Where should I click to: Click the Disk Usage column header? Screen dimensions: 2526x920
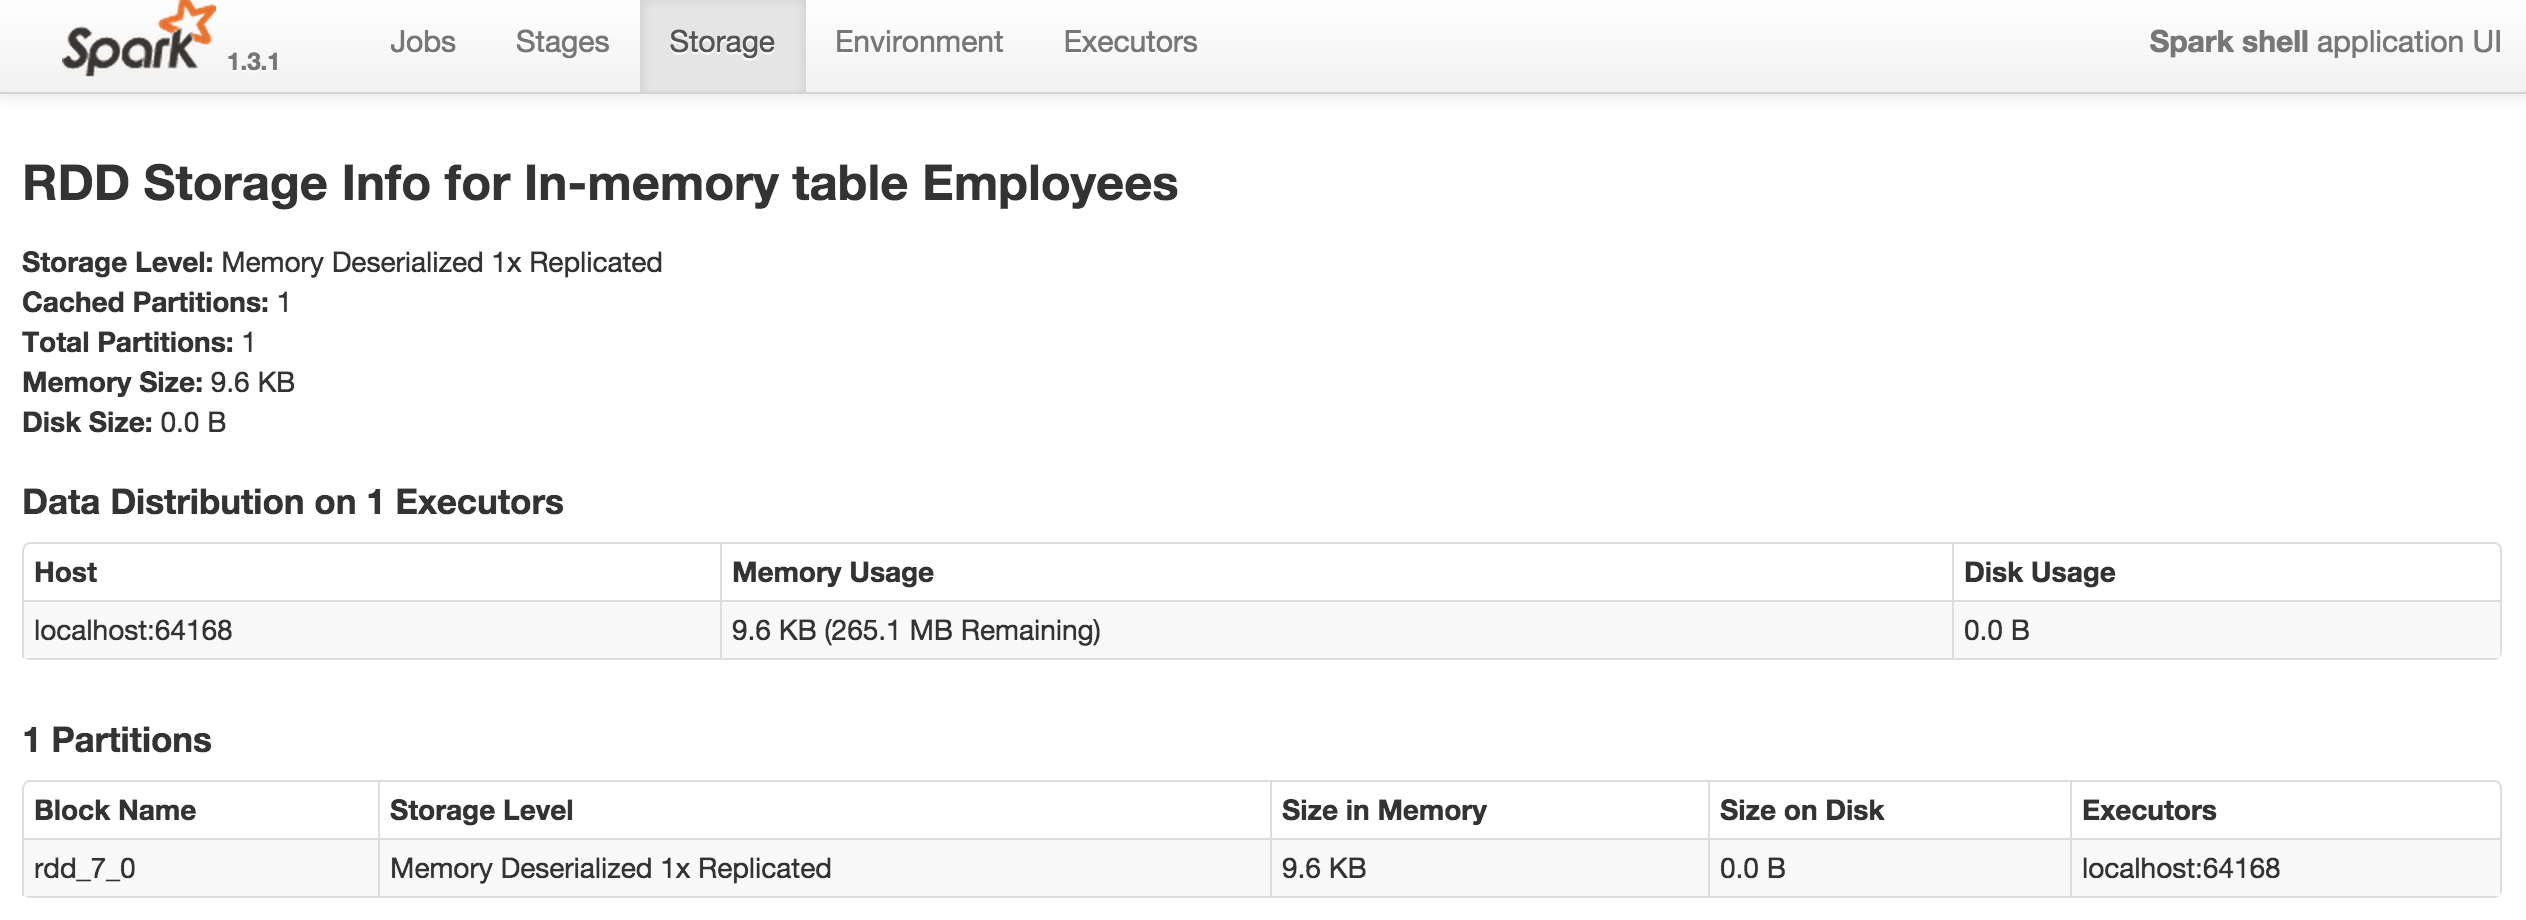(x=2039, y=572)
